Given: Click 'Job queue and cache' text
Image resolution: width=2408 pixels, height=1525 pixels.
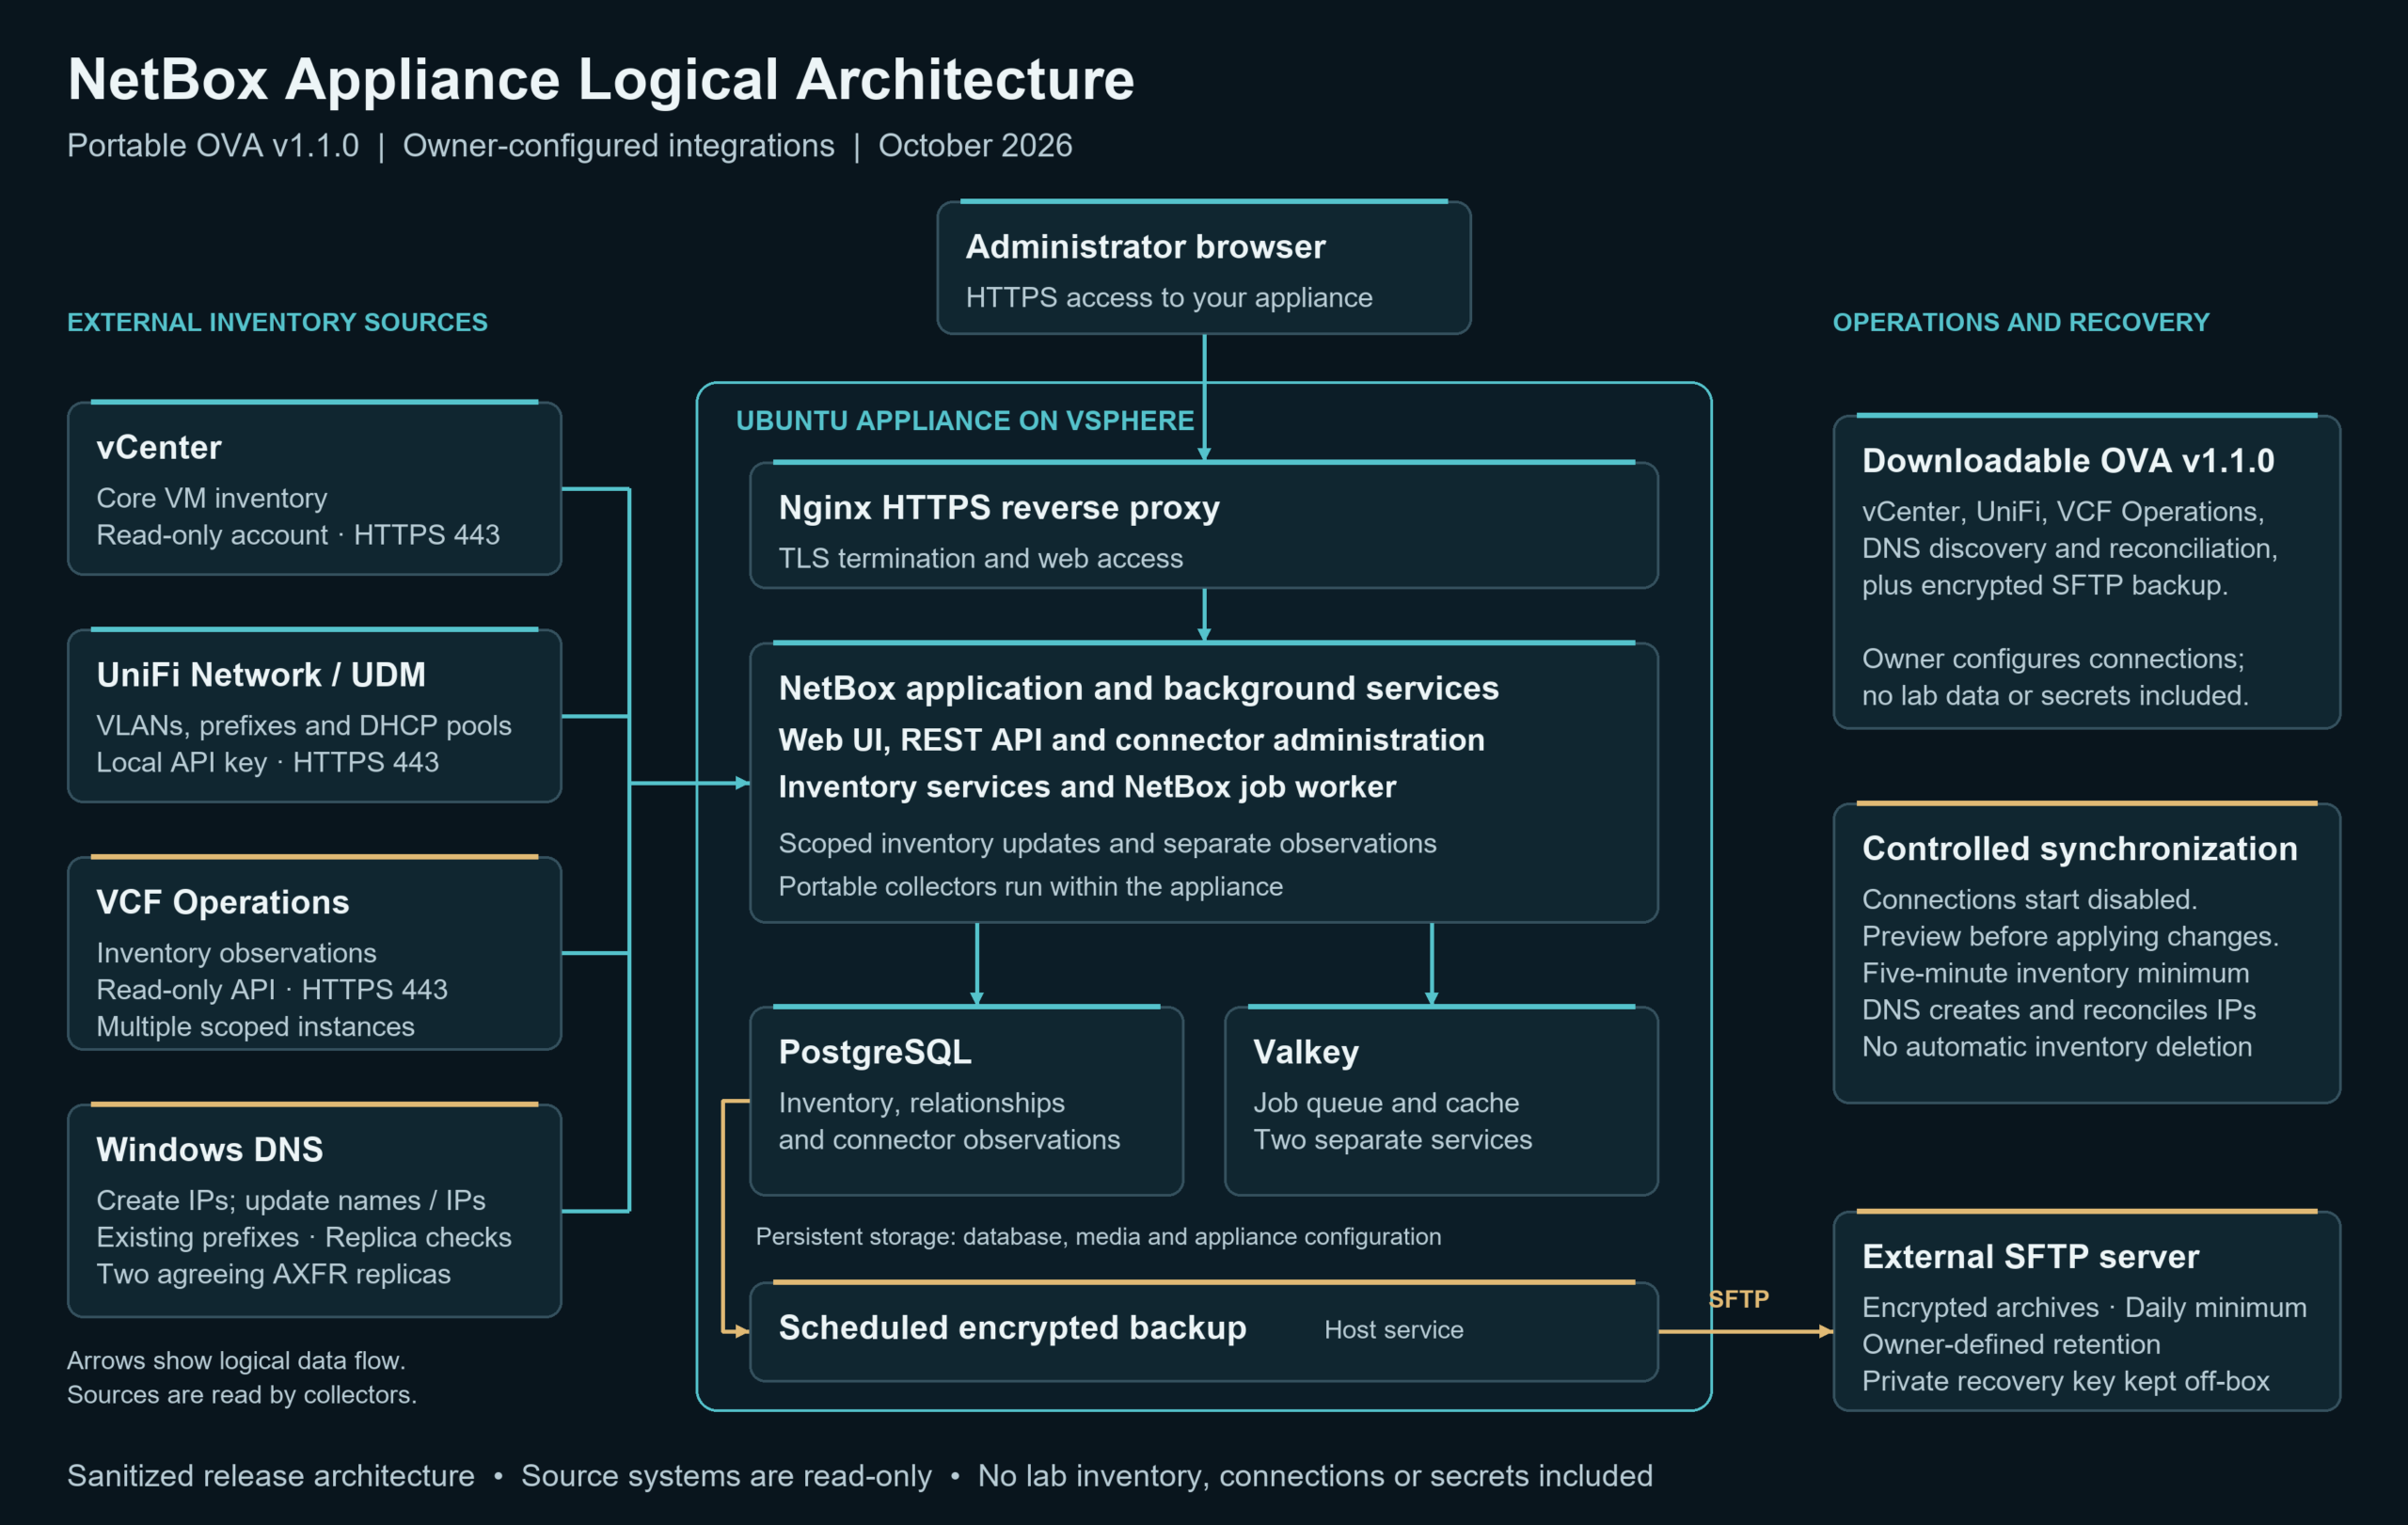Looking at the screenshot, I should tap(1386, 1103).
